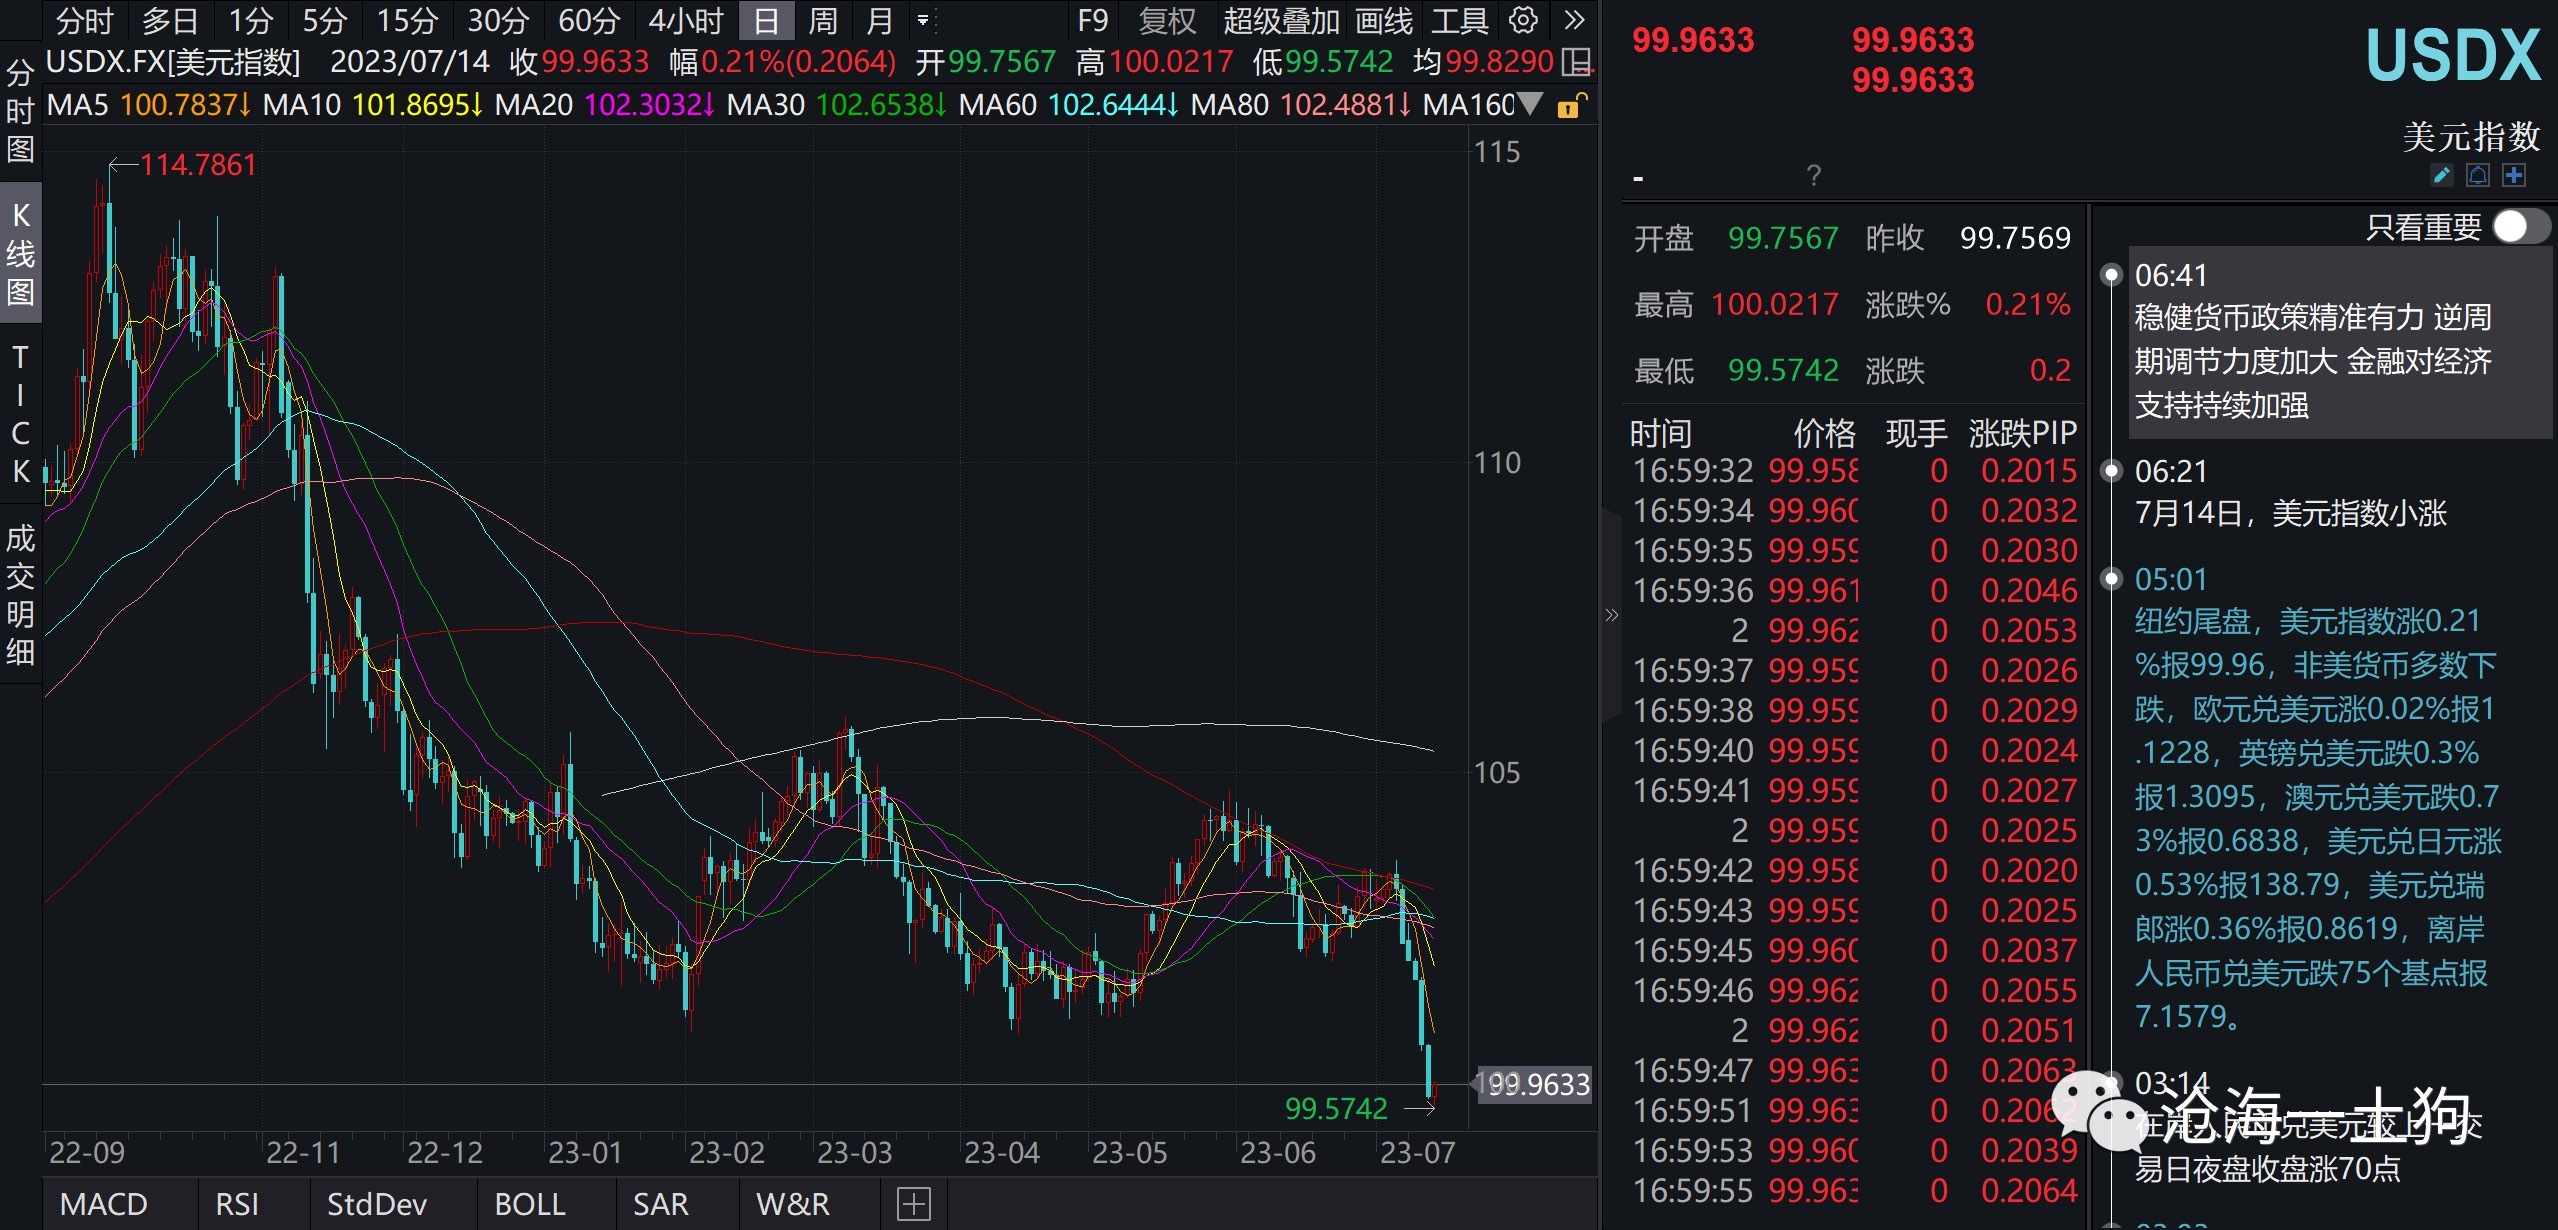Viewport: 2558px width, 1230px height.
Task: Open the period dropdown next to 月
Action: coord(923,20)
